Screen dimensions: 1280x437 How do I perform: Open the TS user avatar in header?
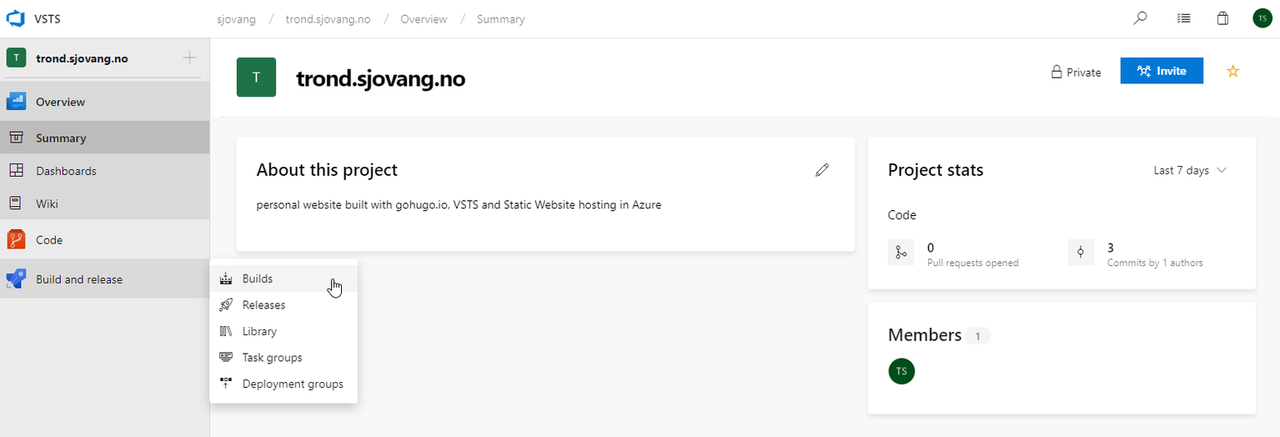coord(1262,18)
